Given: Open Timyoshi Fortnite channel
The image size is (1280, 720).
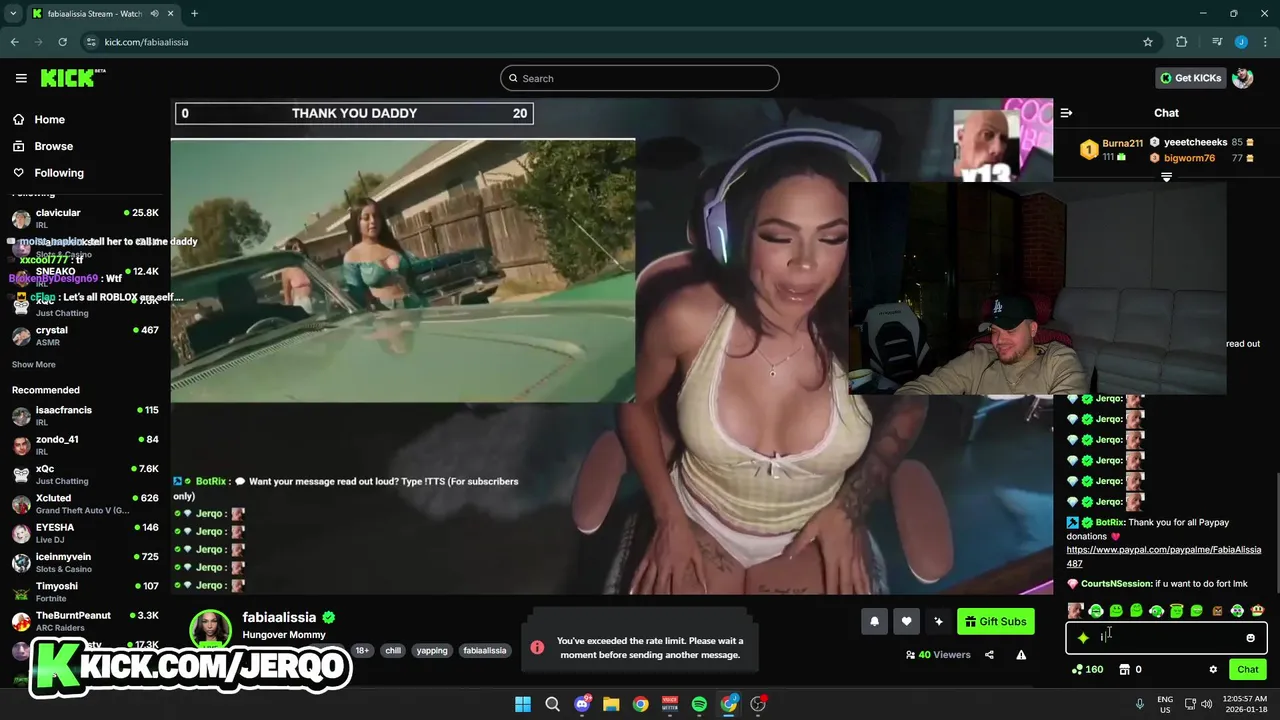Looking at the screenshot, I should [x=85, y=592].
